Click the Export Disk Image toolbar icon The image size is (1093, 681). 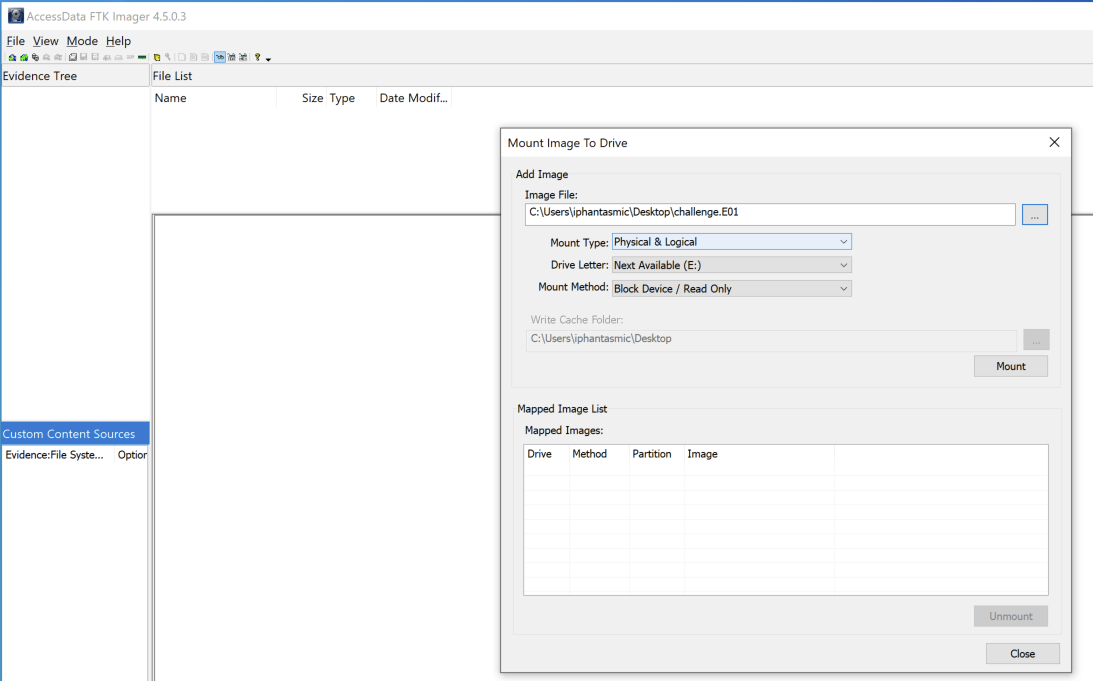pyautogui.click(x=84, y=57)
